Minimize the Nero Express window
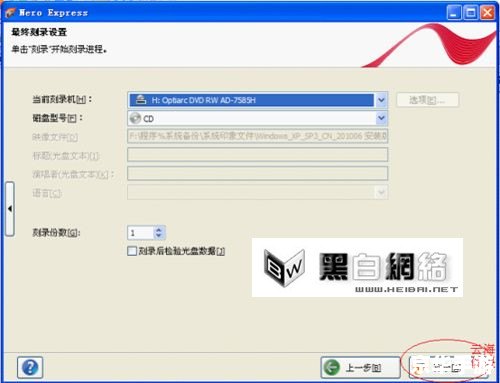The image size is (500, 383). click(454, 13)
